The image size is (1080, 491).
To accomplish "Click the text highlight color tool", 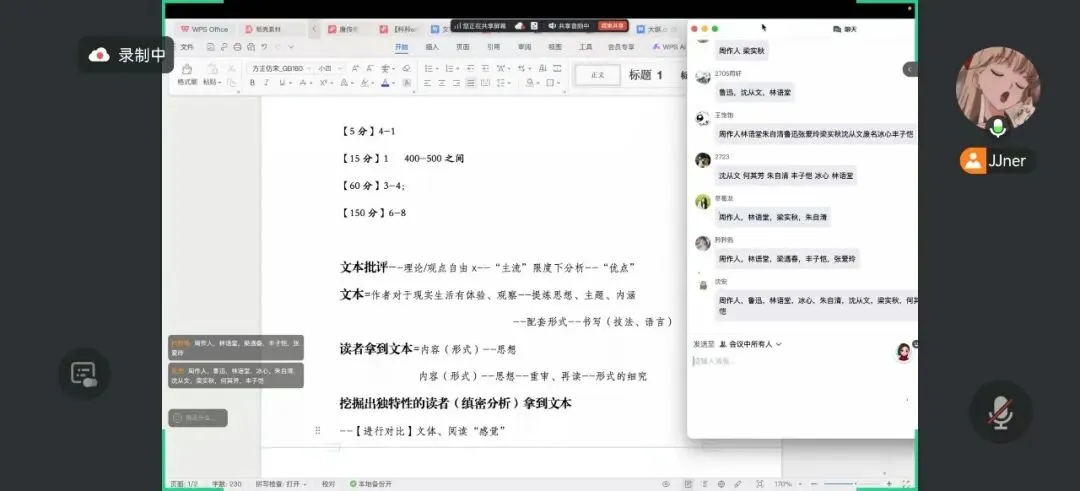I will point(364,83).
